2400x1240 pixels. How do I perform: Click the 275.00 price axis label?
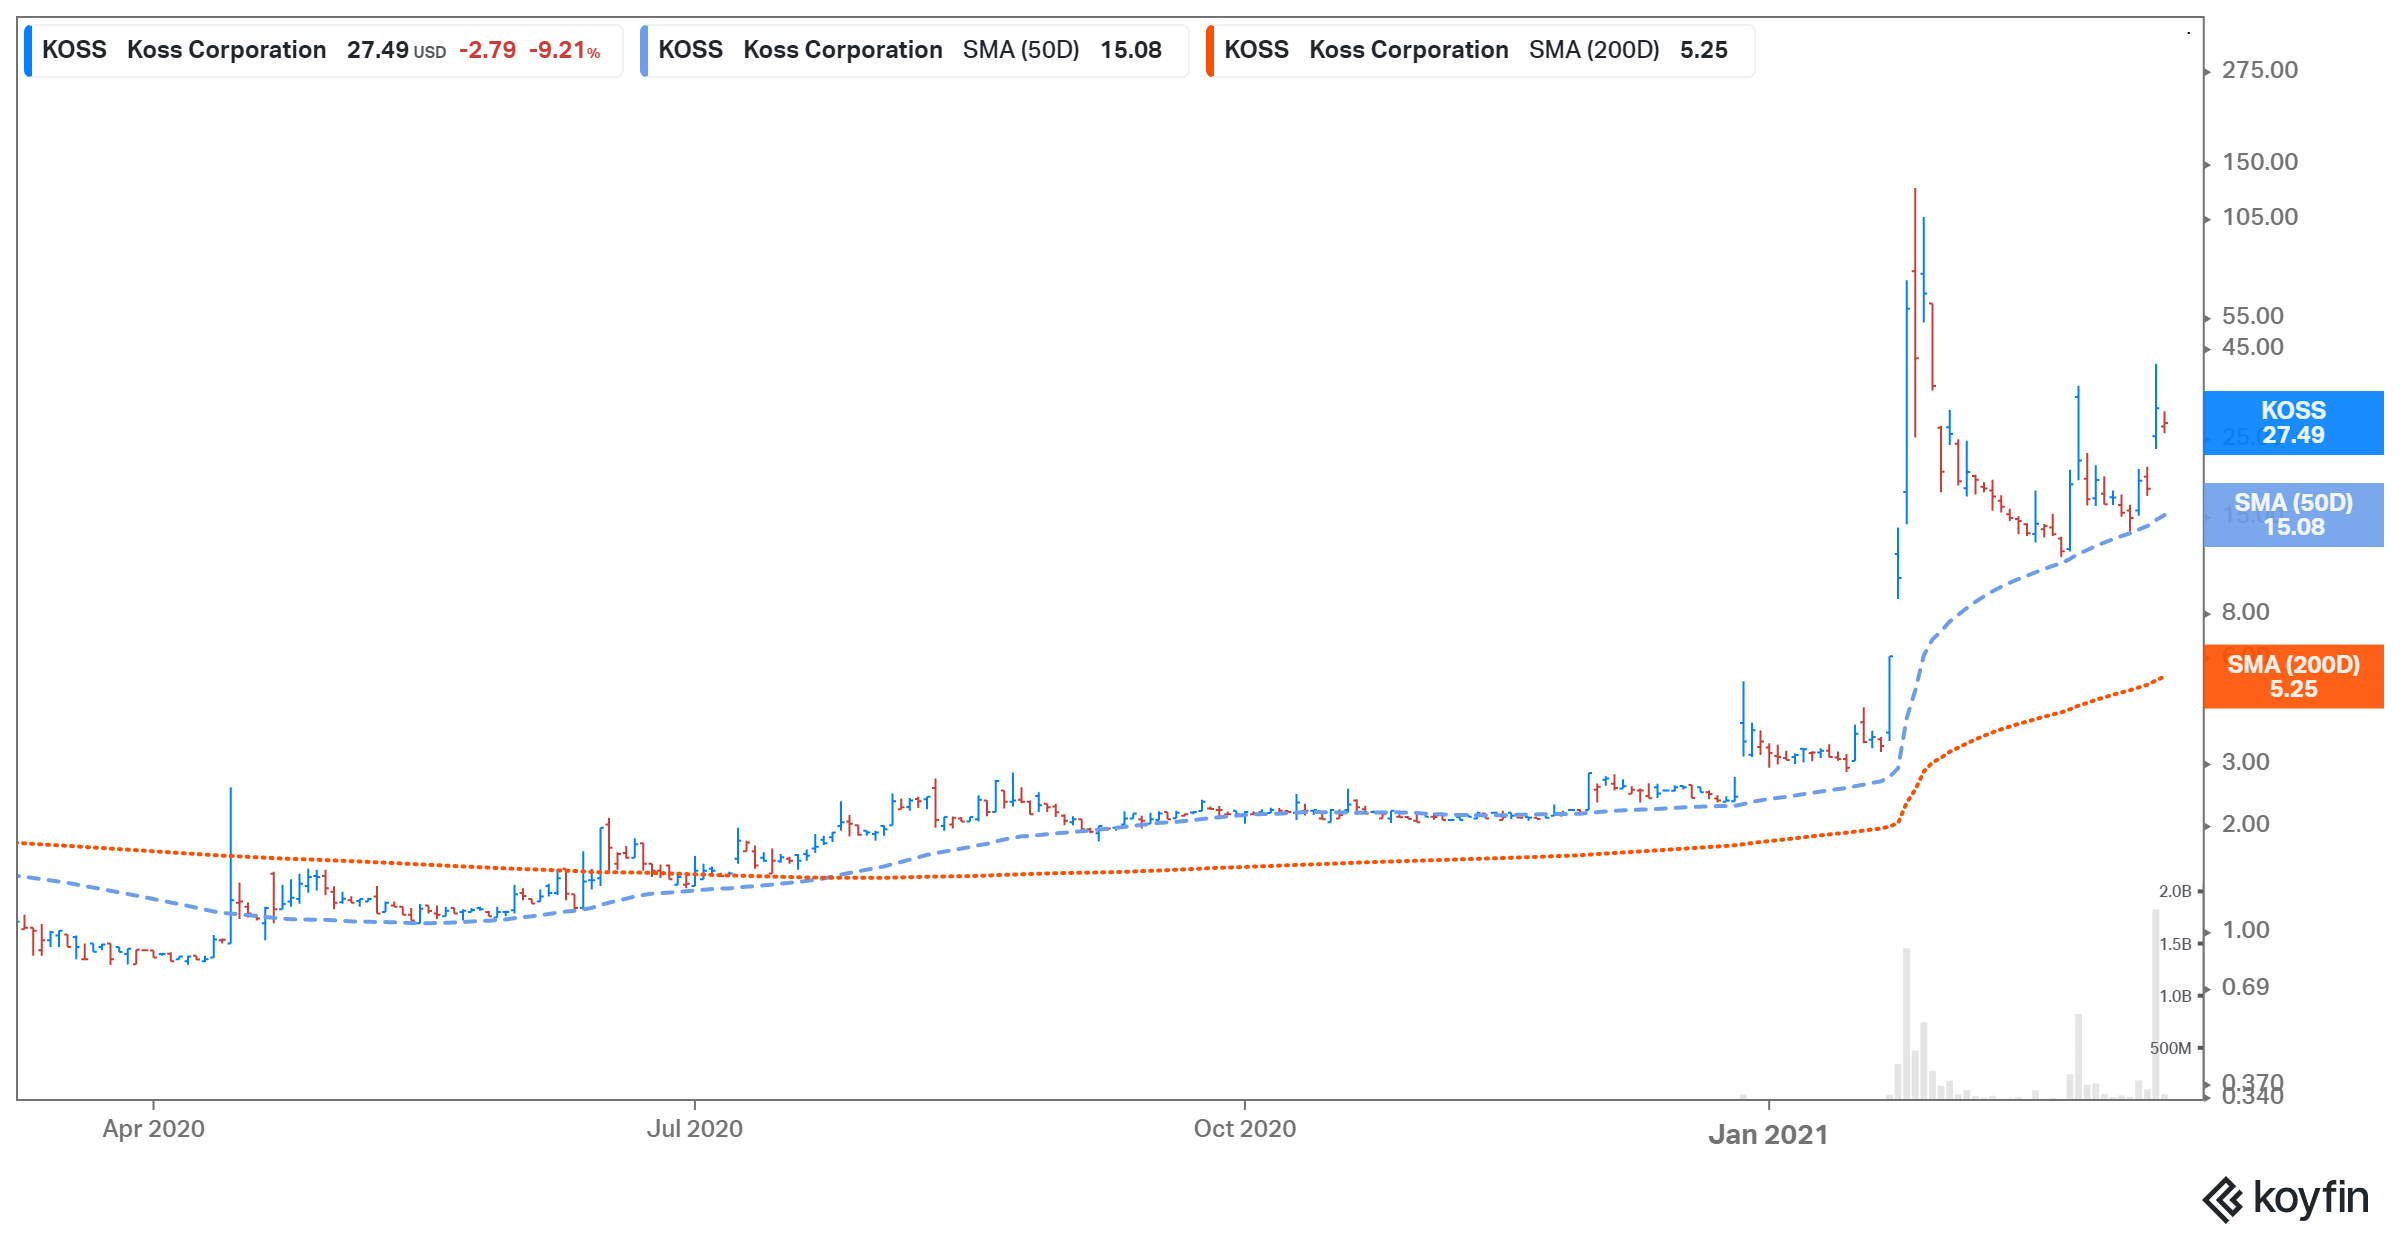coord(2260,70)
